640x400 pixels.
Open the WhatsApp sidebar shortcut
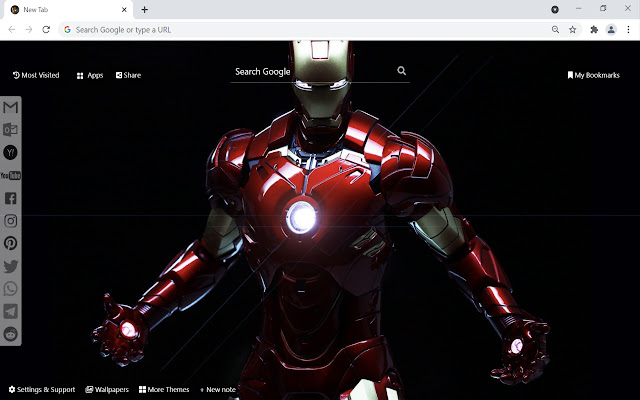pos(11,289)
